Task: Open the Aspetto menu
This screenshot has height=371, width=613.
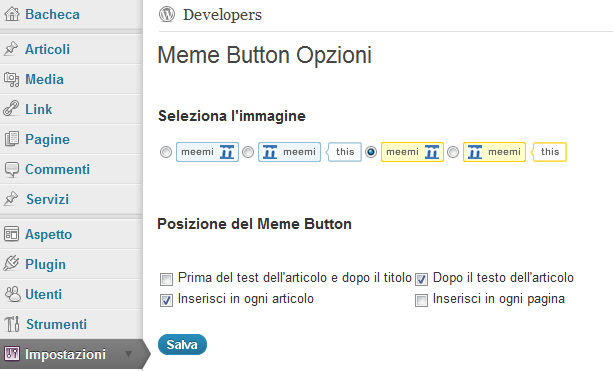Action: pos(48,234)
